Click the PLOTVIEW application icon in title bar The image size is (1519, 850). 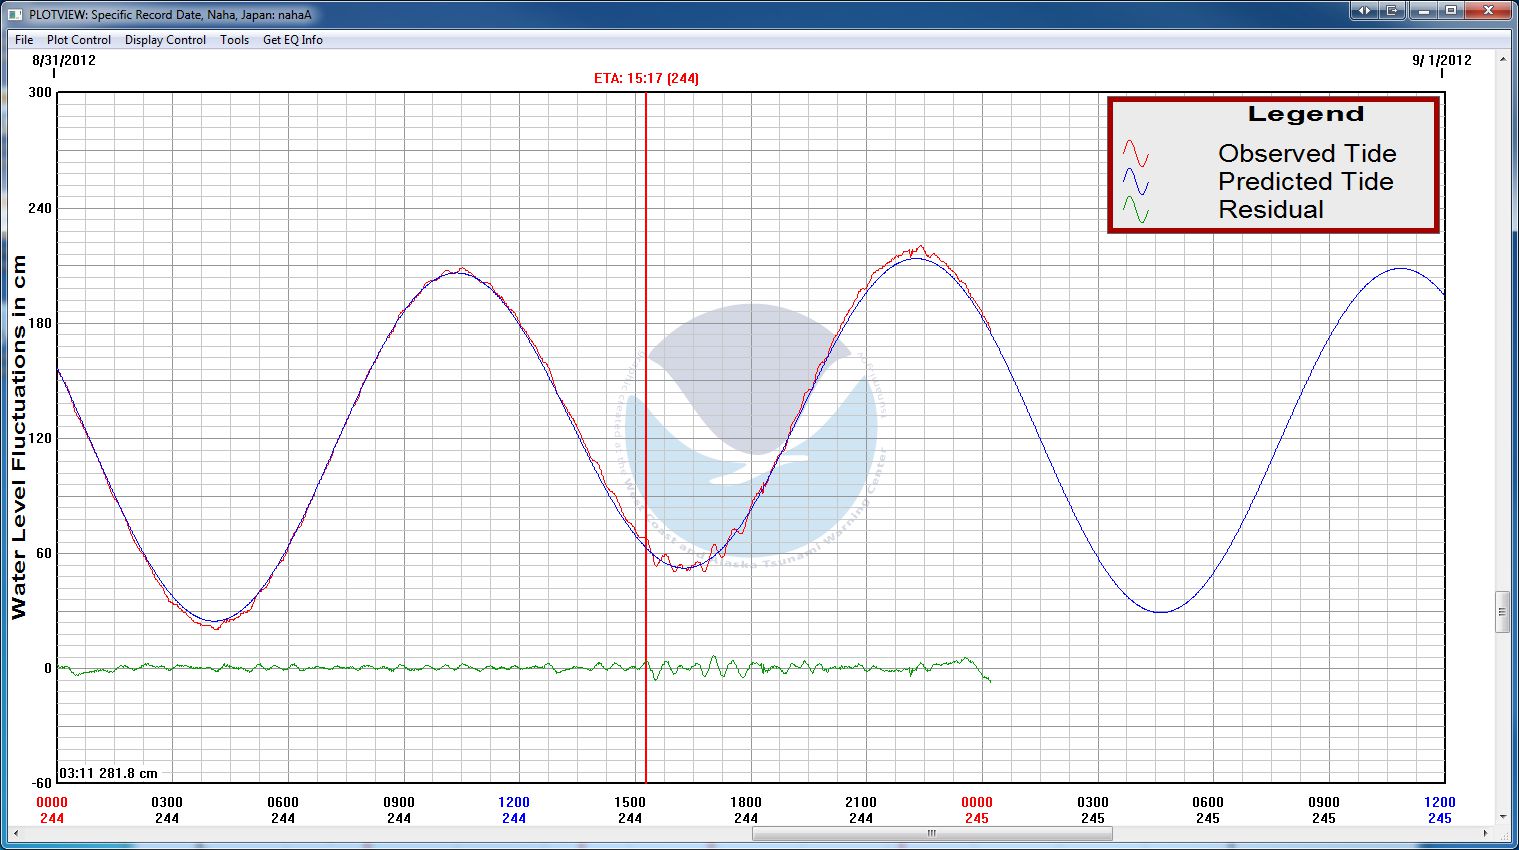(15, 14)
